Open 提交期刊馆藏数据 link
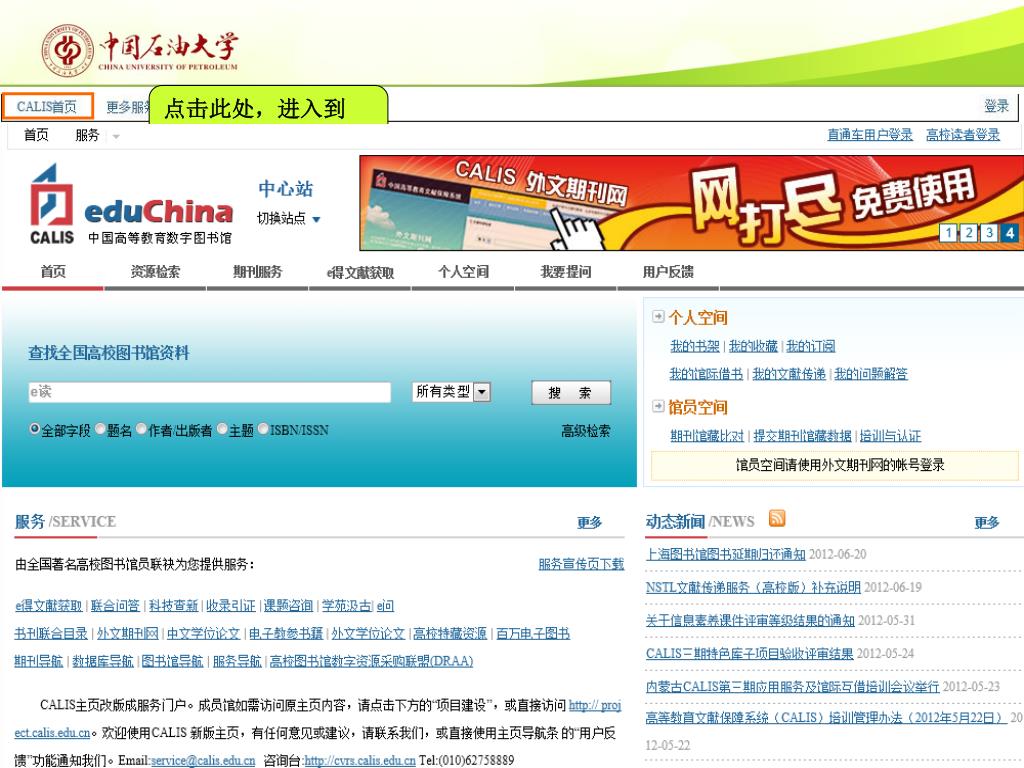This screenshot has width=1024, height=768. (803, 436)
